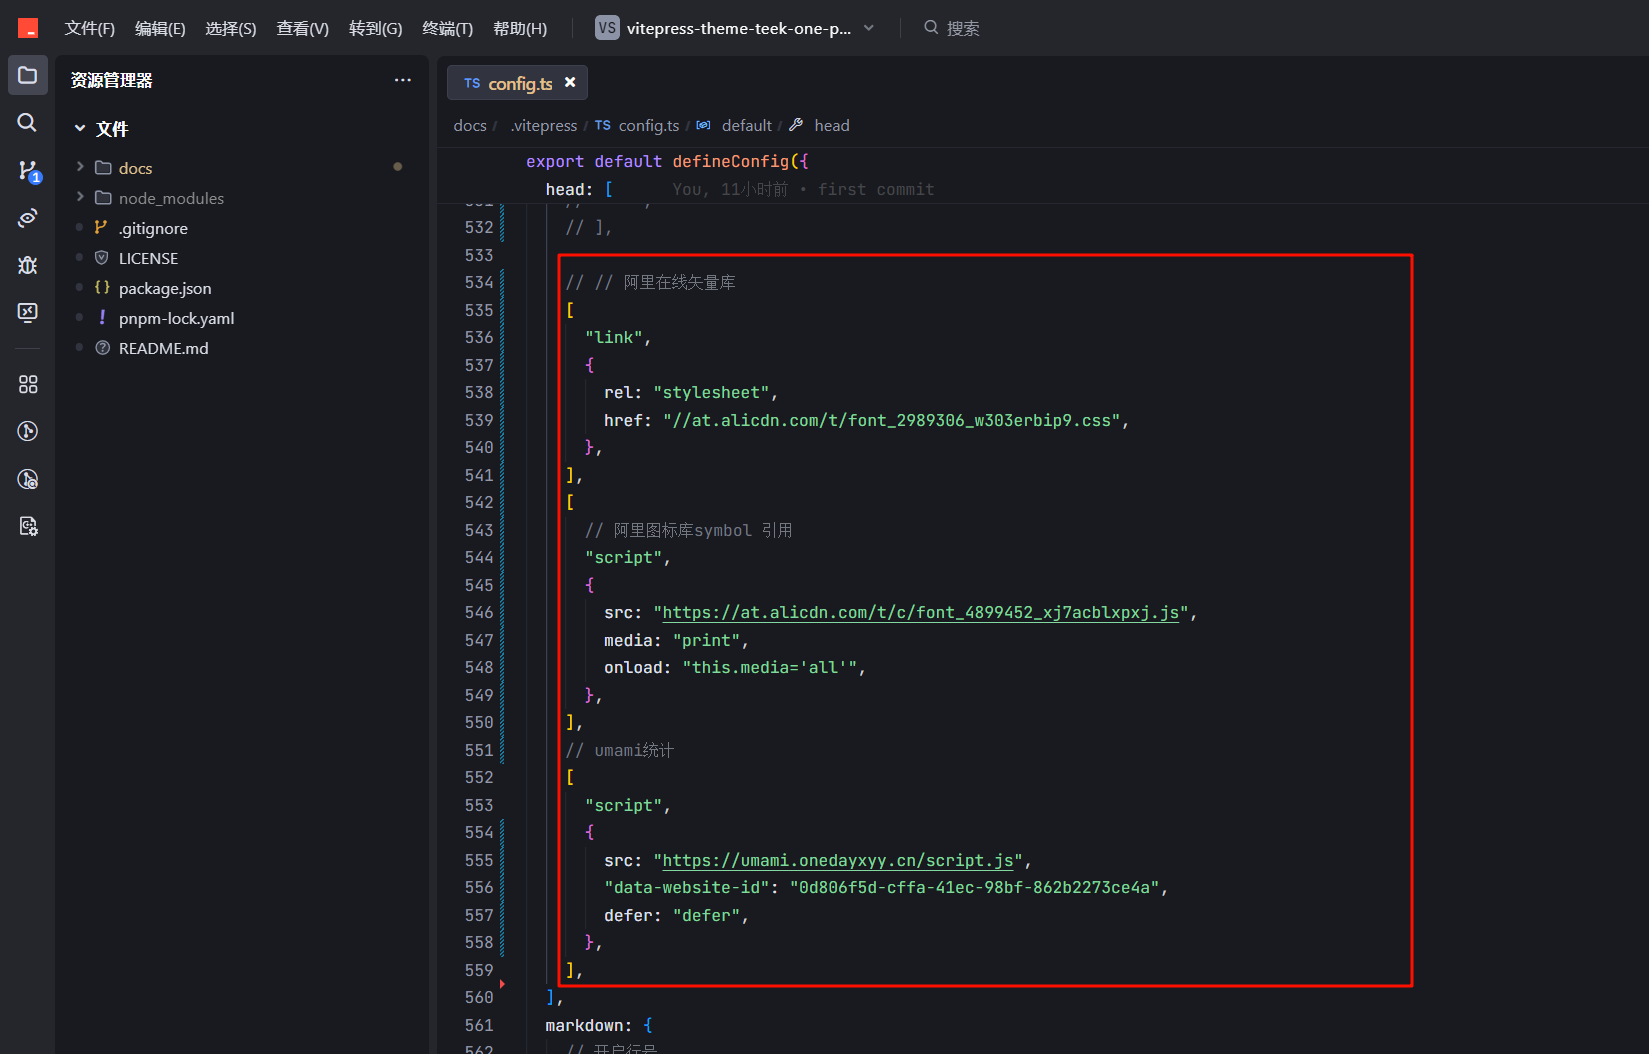Screen dimensions: 1649x1054
Task: Select the node_modules folder in explorer
Action: tap(171, 198)
